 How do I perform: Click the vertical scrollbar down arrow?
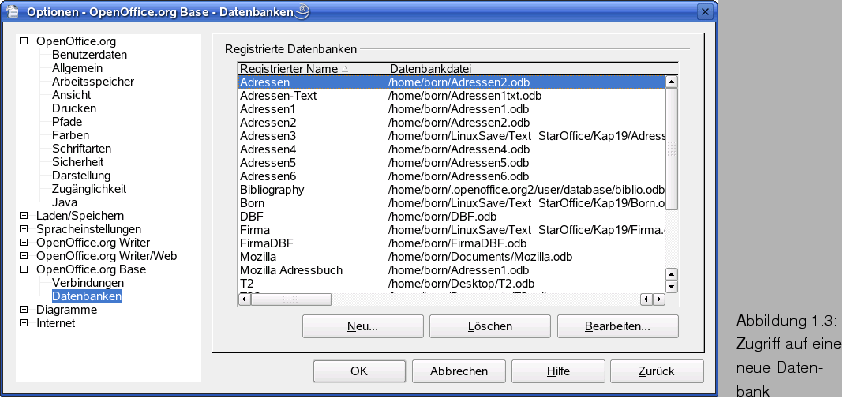click(671, 286)
